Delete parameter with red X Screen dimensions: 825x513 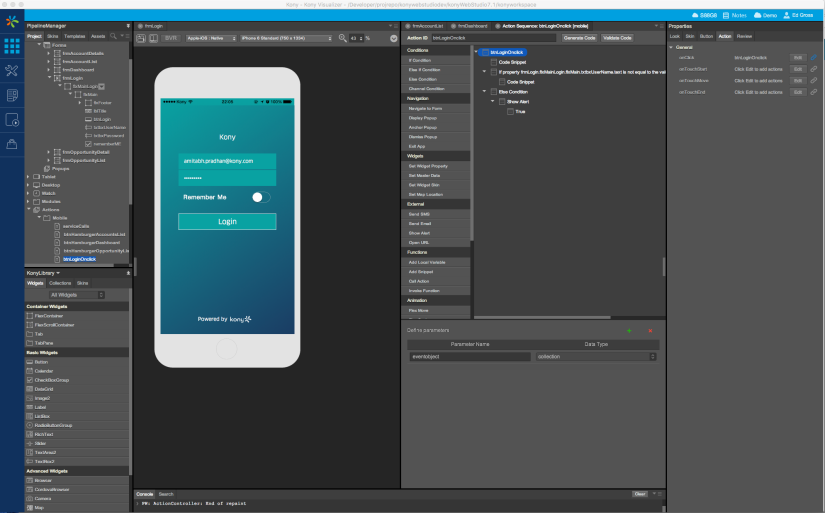(x=650, y=330)
